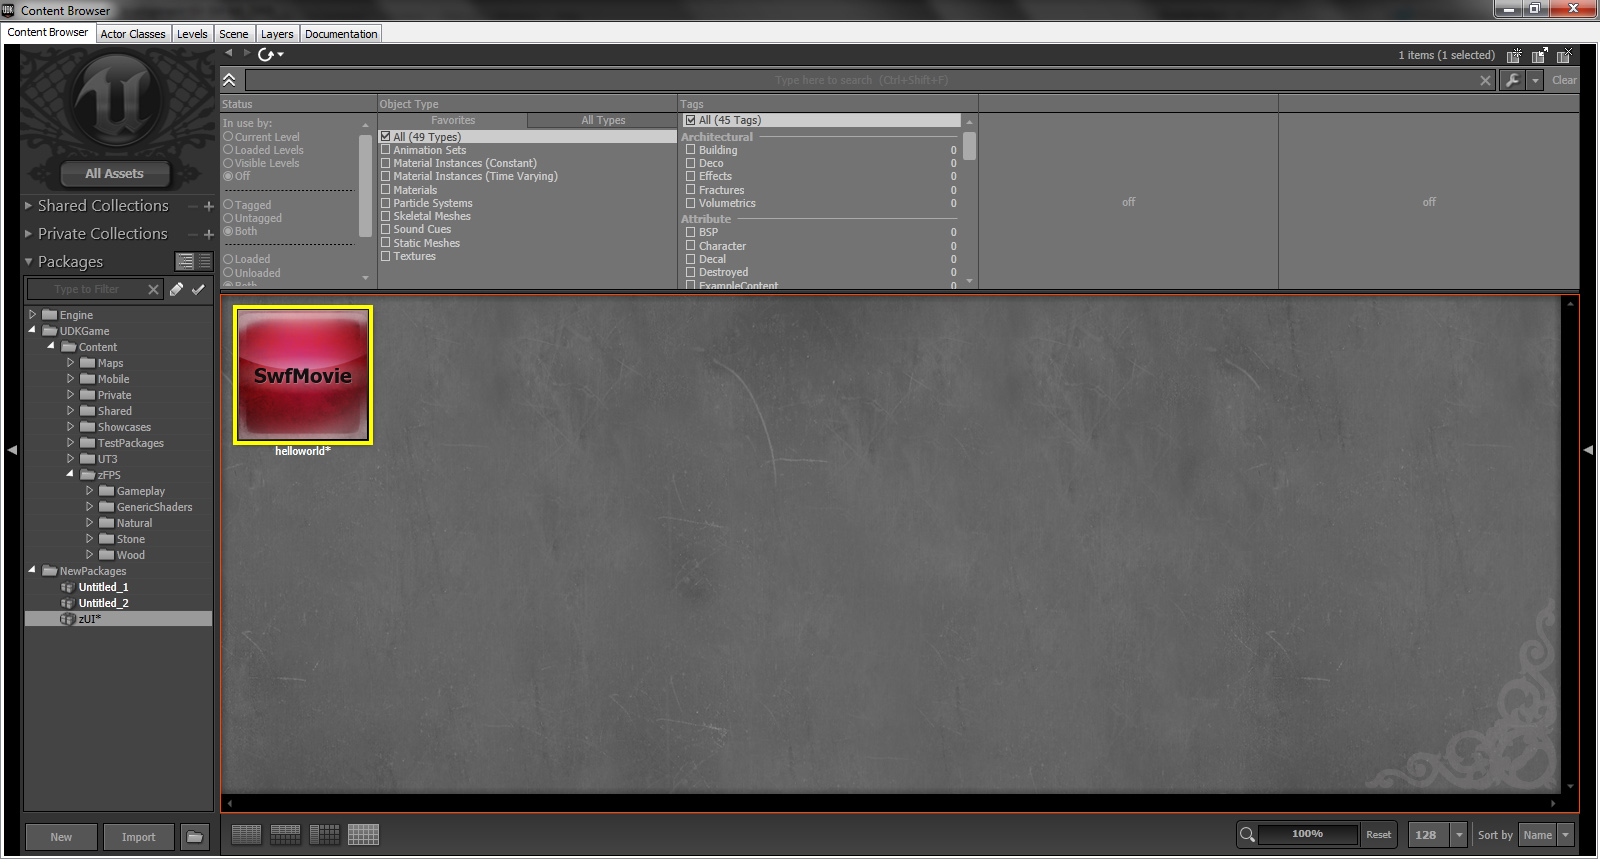Open the Documentation tab
Screen dimensions: 1600x860
(x=341, y=34)
